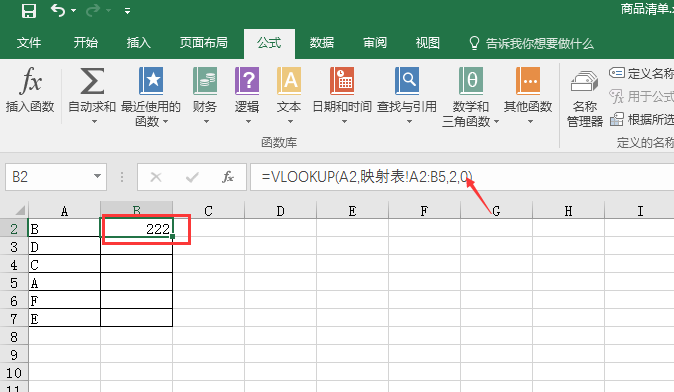Click the 告诉我你想要做什么 search box
The width and height of the screenshot is (674, 392).
tap(531, 43)
